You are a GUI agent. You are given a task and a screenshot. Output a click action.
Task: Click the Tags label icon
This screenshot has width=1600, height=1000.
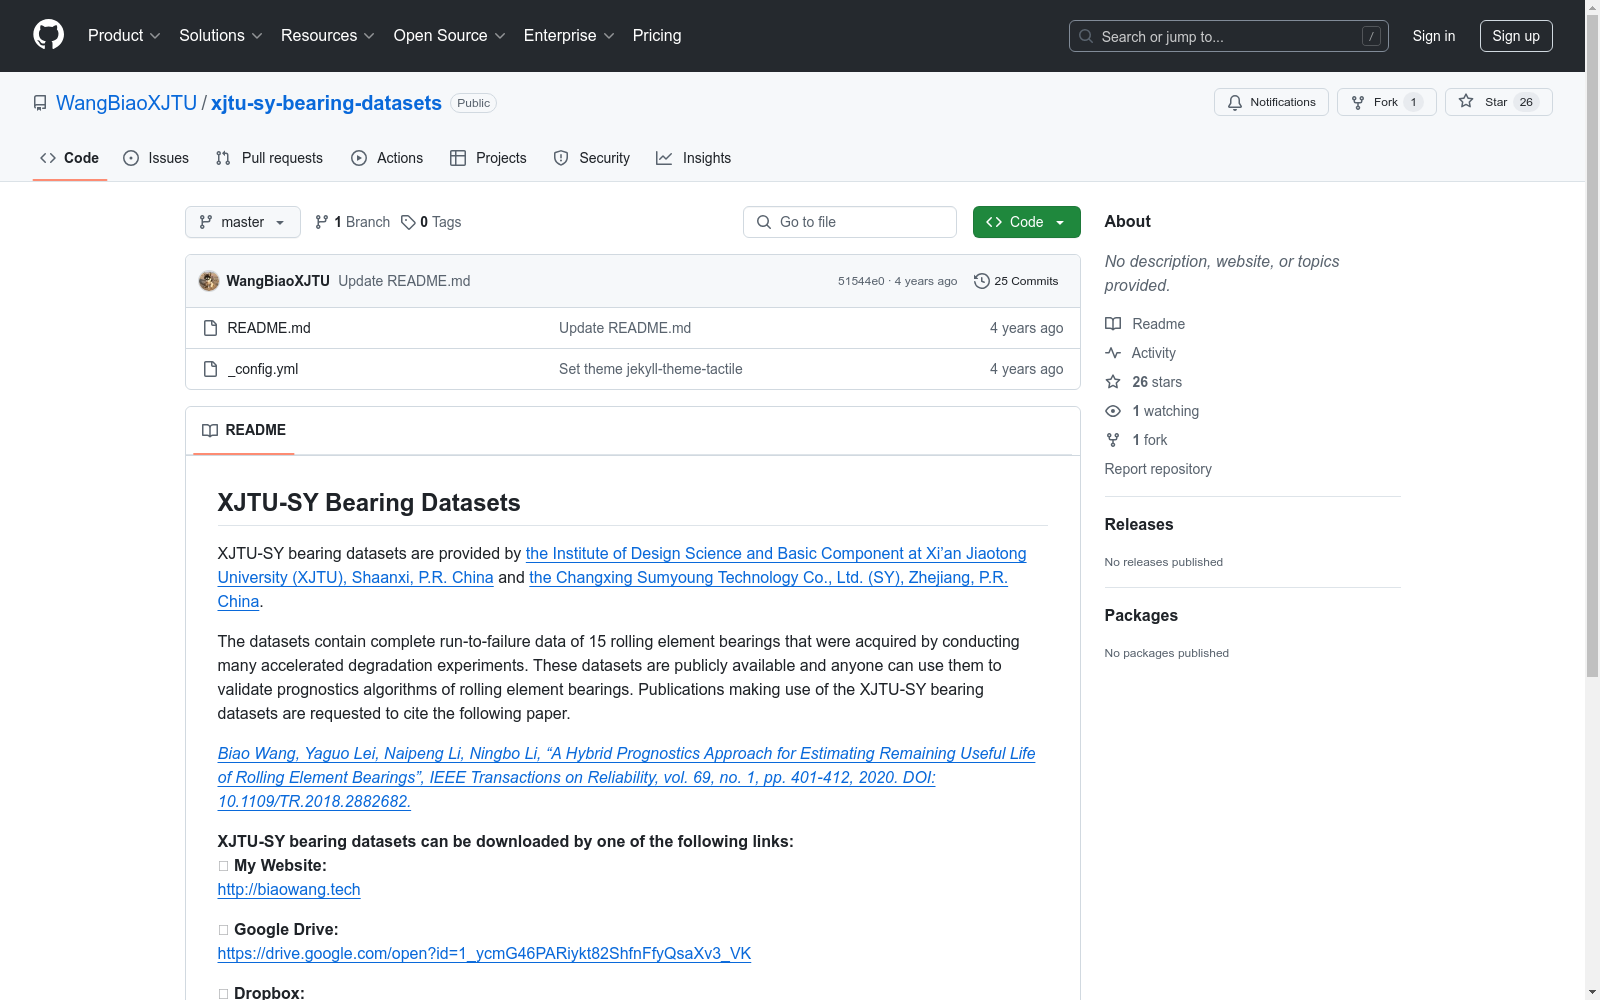click(408, 222)
